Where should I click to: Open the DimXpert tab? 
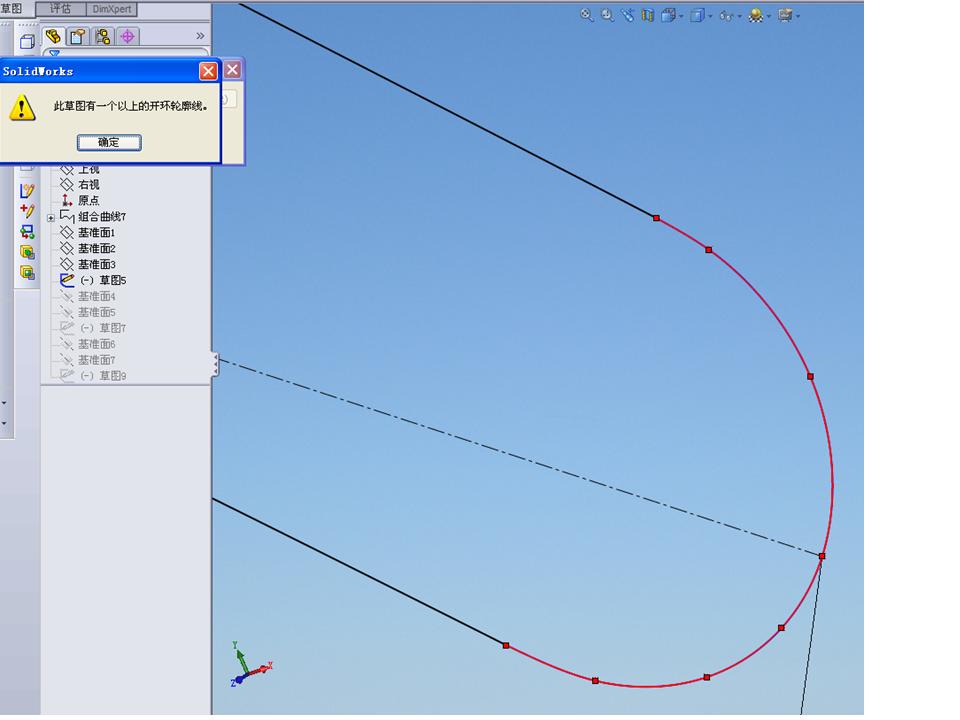click(111, 9)
